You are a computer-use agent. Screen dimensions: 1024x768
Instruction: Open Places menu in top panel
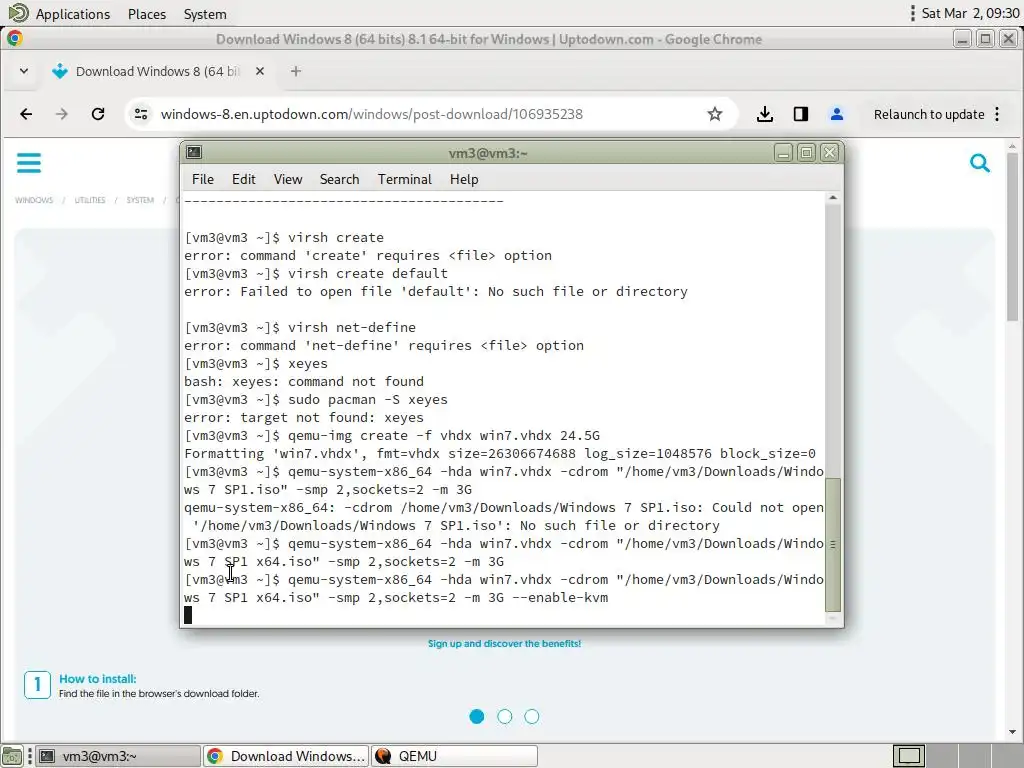click(147, 14)
